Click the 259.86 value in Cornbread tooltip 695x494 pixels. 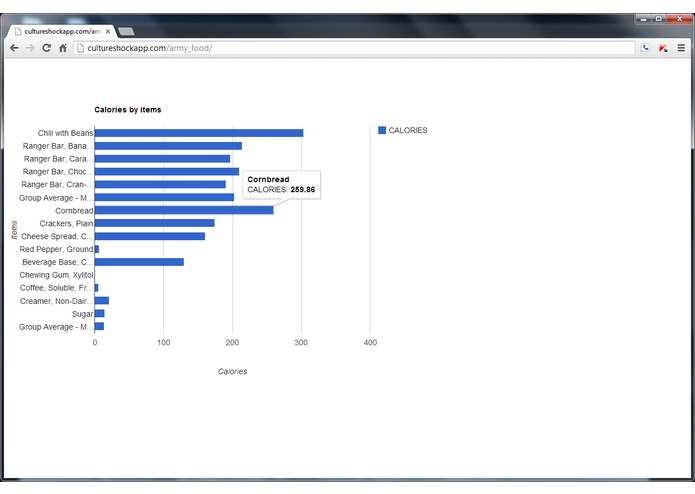(x=303, y=190)
